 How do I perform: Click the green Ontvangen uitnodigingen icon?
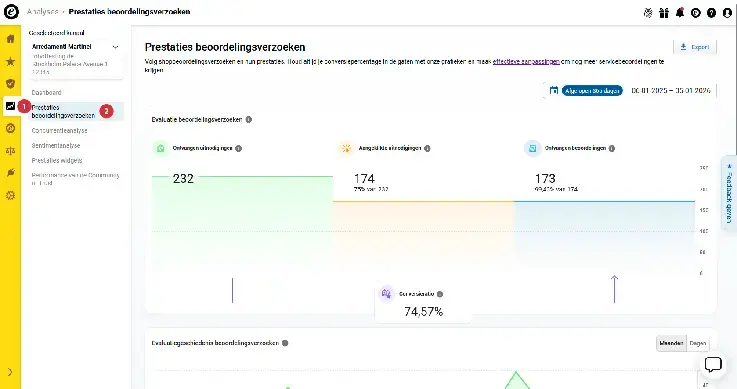click(160, 148)
